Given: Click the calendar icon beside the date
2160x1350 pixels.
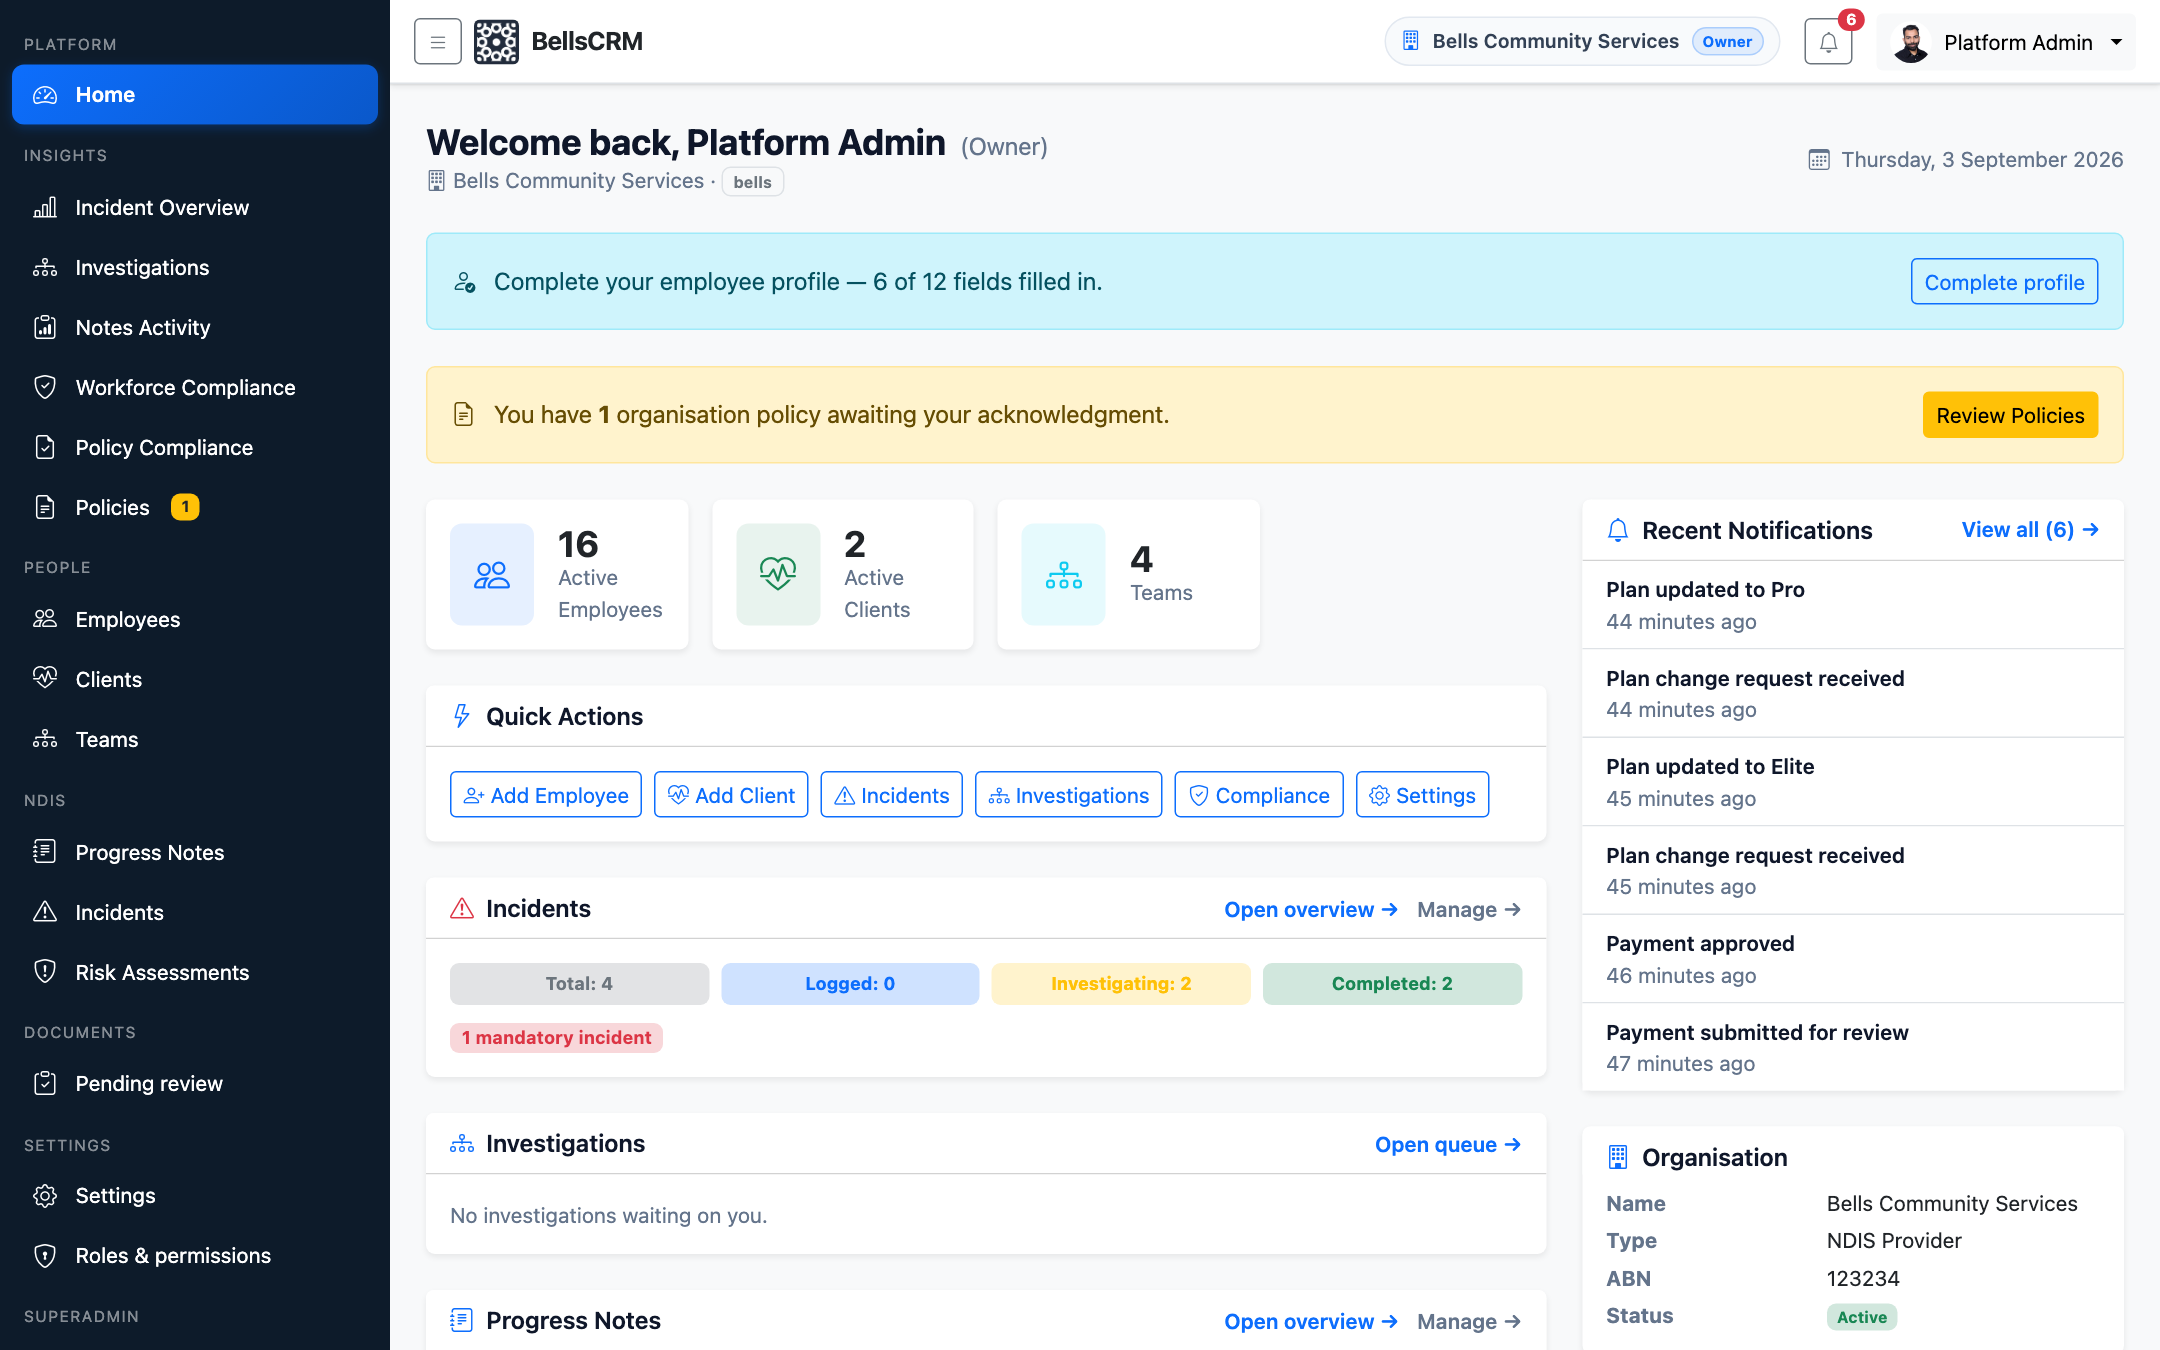Looking at the screenshot, I should 1819,160.
